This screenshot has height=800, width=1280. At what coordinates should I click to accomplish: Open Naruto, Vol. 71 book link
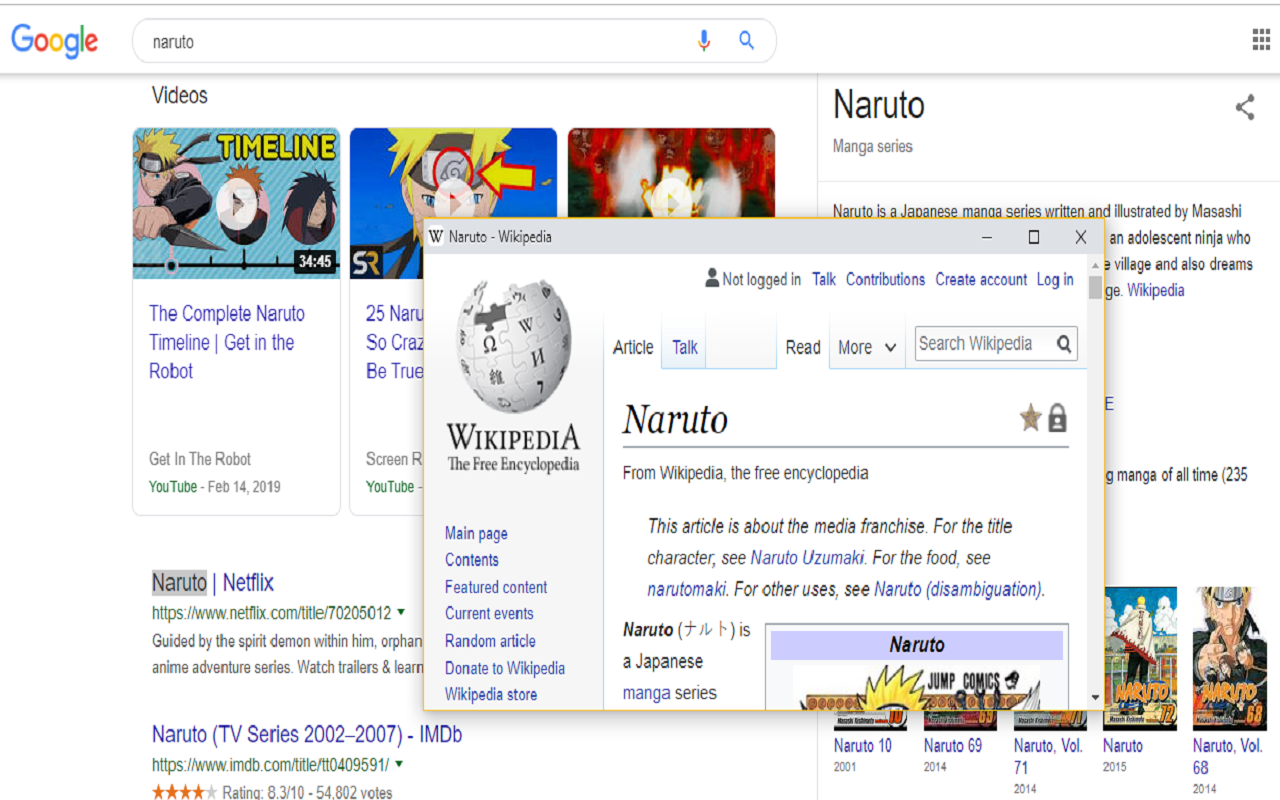(x=1048, y=756)
